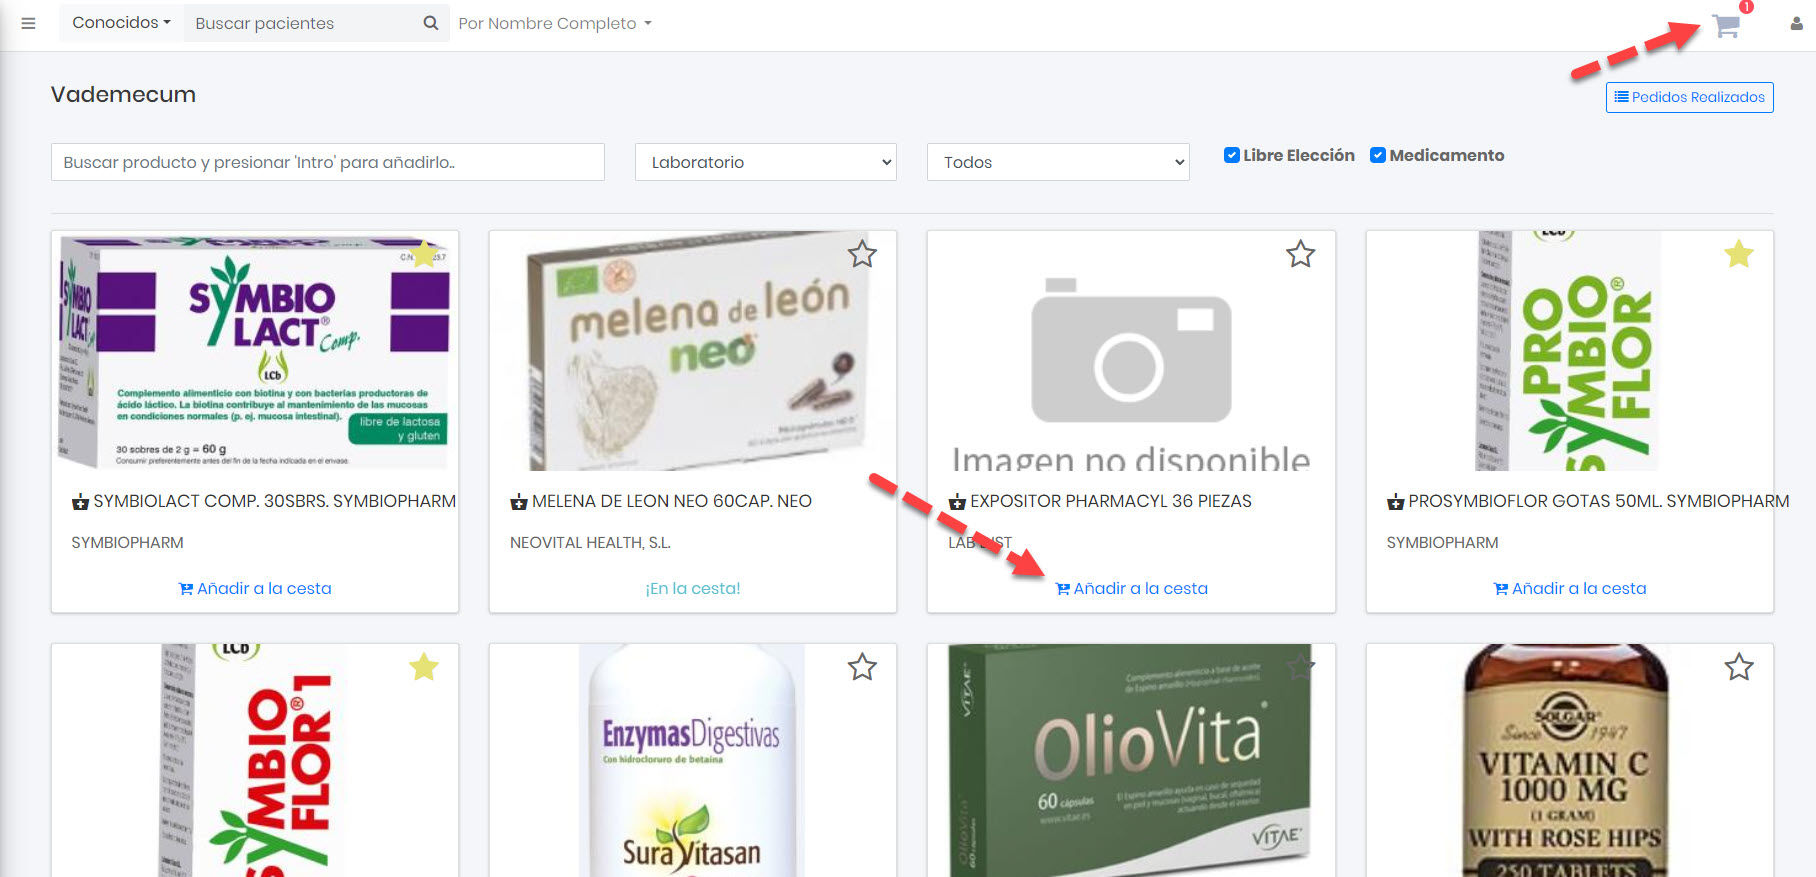Star the Expositor Pharmacyl product

coord(1300,255)
